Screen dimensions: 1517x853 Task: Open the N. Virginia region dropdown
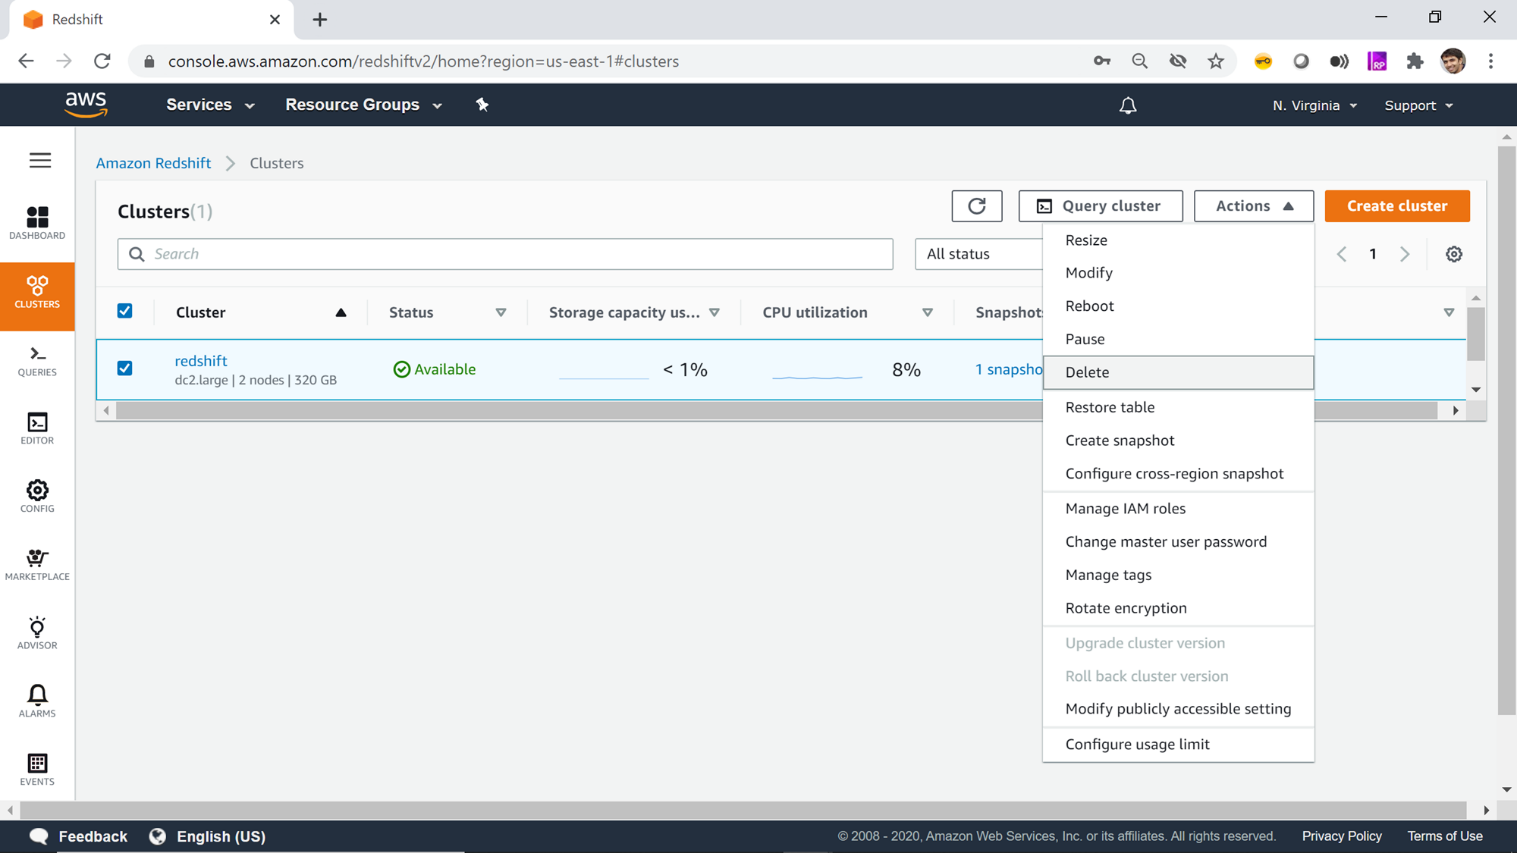(x=1315, y=105)
